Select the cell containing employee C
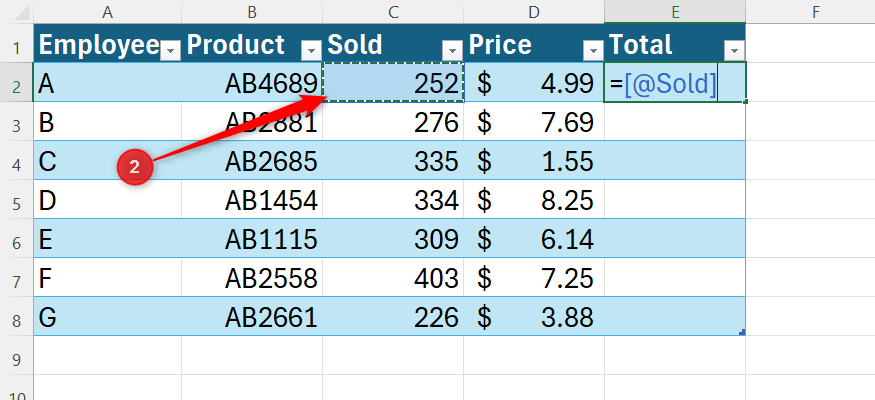Screen dimensions: 875x400 108,161
